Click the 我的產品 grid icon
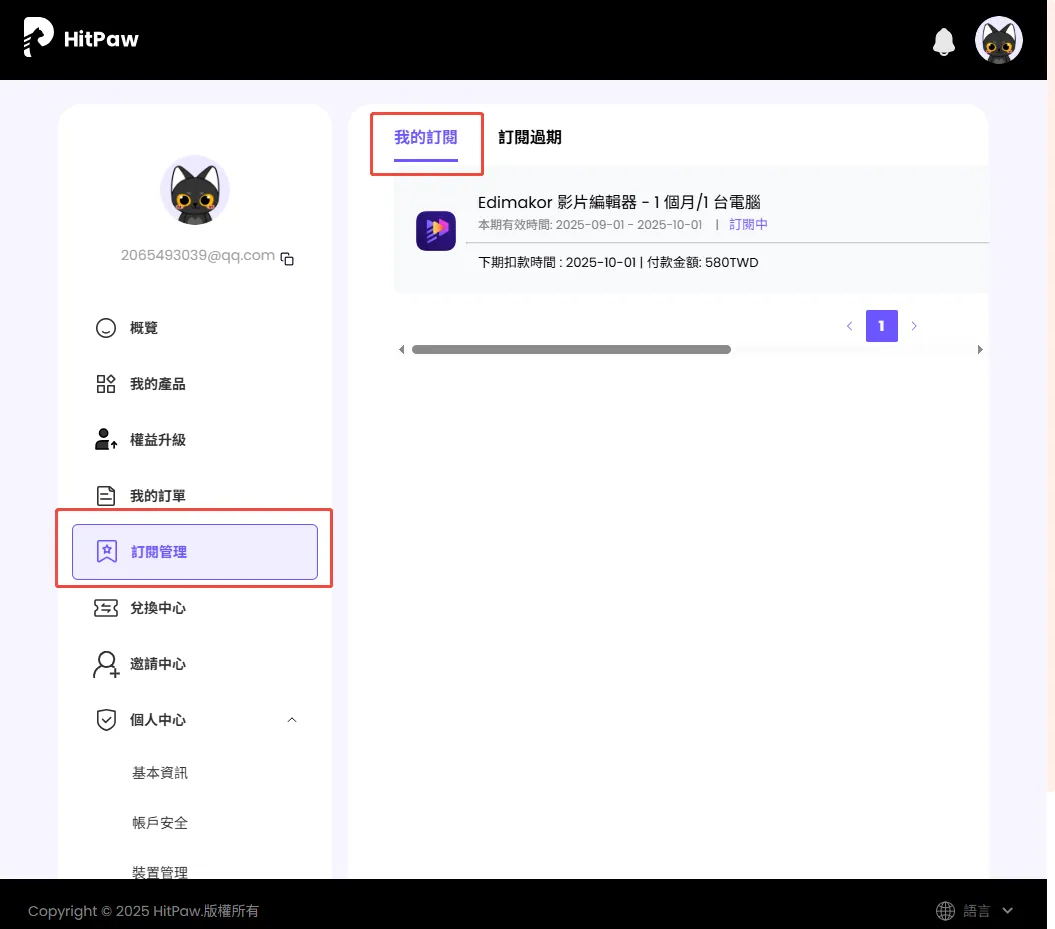 coord(106,384)
